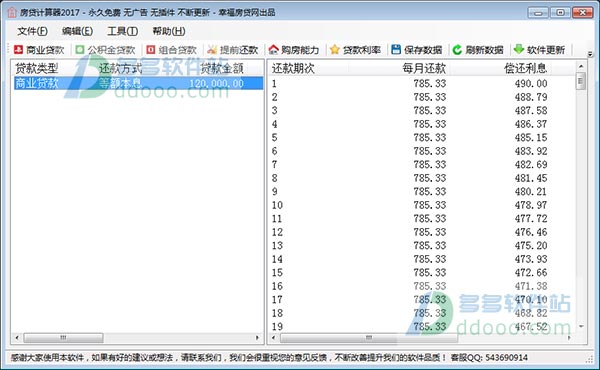Click the right pane vertical scrollbar thumb
This screenshot has height=370, width=600.
pos(581,81)
